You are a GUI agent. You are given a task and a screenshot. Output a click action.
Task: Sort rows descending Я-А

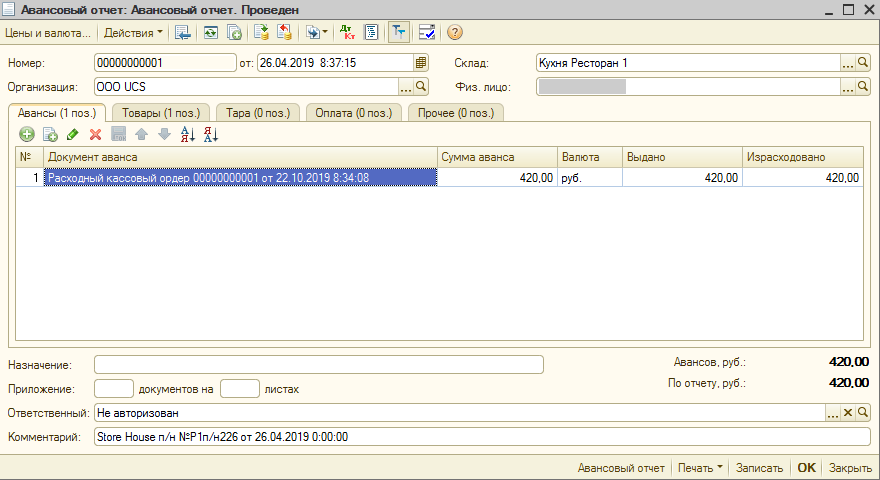coord(211,134)
